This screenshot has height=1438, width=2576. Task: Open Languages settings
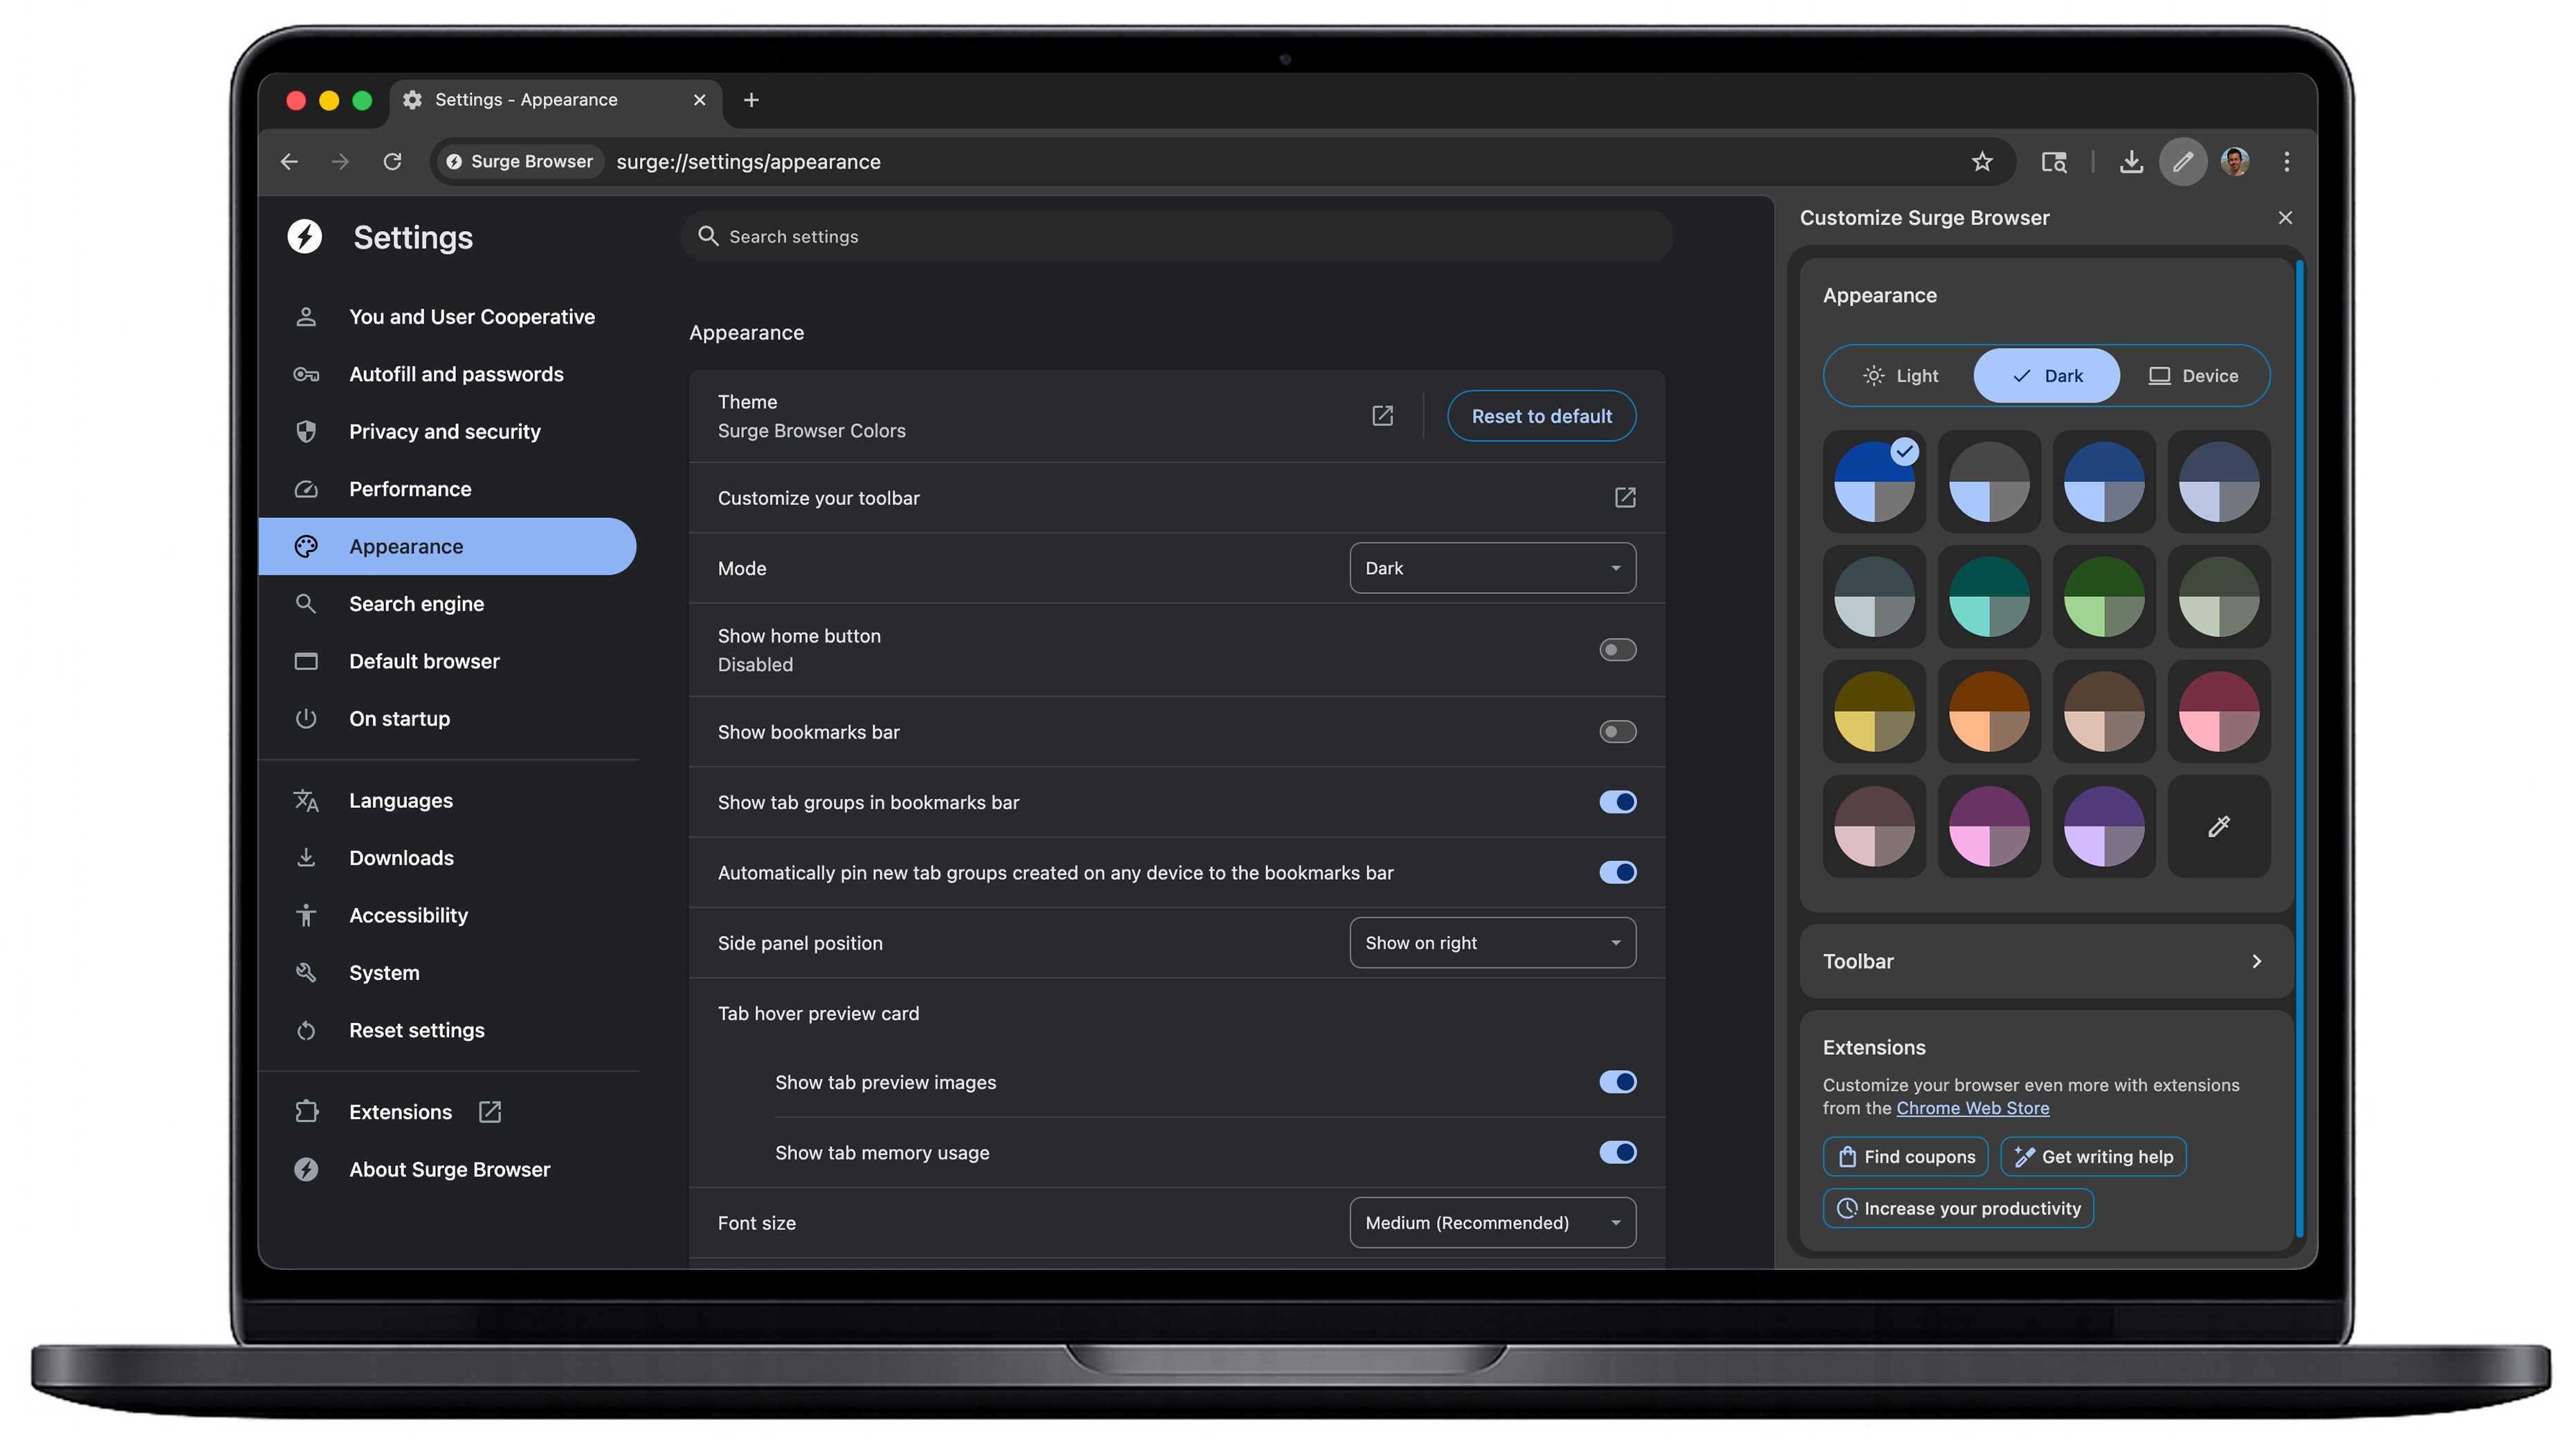pos(448,800)
